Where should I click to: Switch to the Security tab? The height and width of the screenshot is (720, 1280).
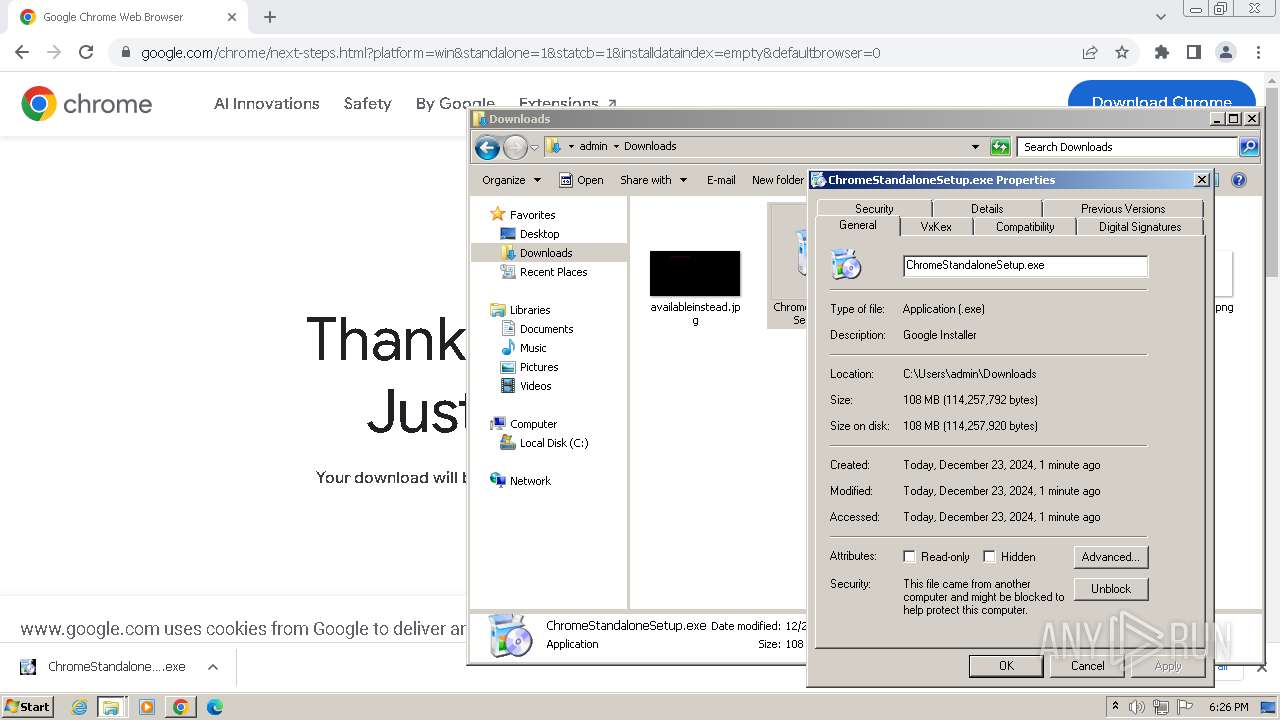pyautogui.click(x=874, y=209)
